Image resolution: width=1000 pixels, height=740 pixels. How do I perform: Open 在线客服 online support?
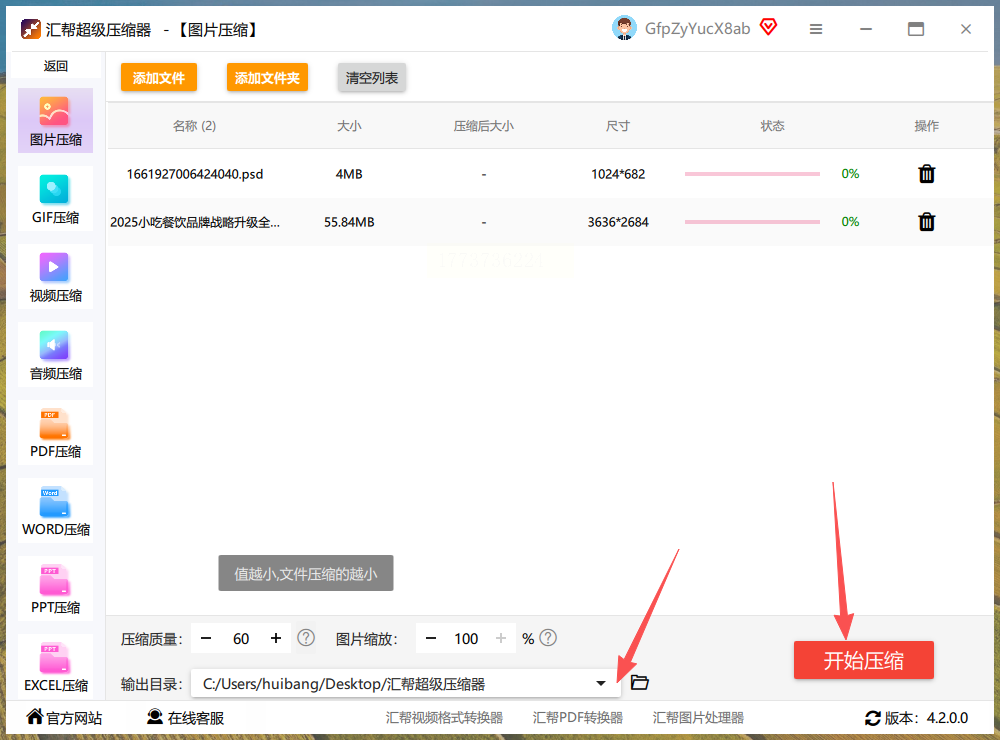coord(186,718)
